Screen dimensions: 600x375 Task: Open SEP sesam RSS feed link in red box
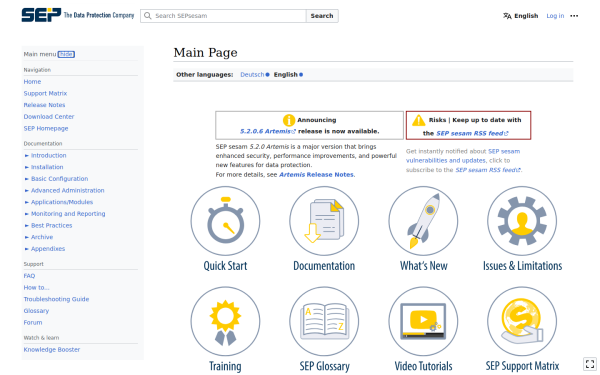472,133
